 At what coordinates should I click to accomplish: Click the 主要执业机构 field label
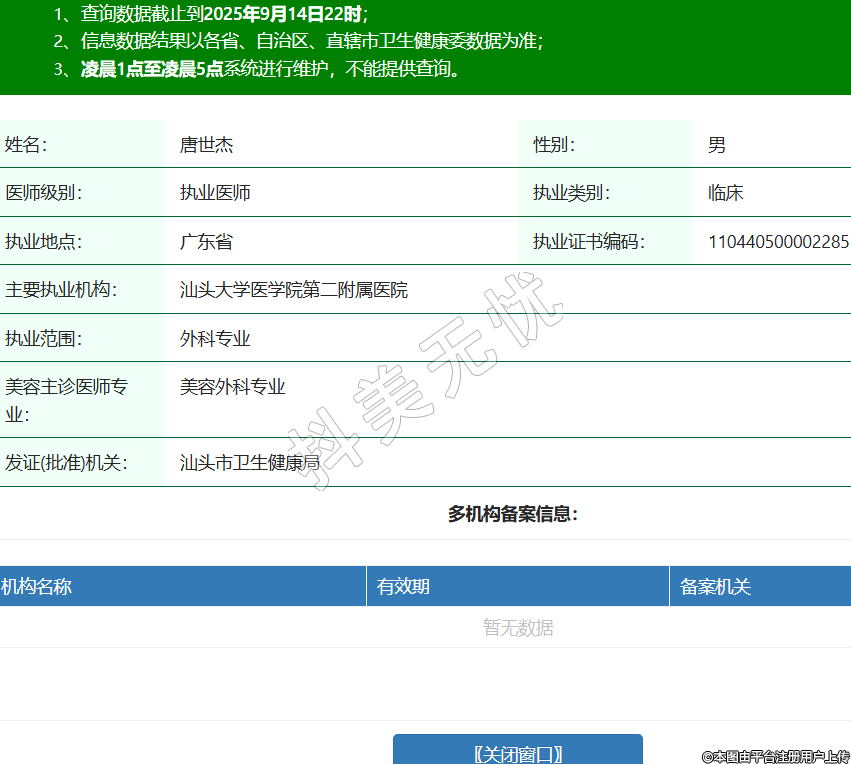pos(60,290)
